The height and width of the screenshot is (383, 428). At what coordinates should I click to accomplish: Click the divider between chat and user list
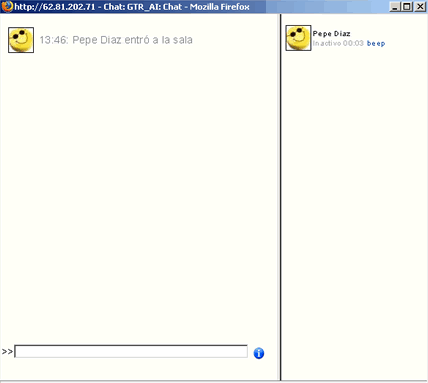tap(280, 197)
